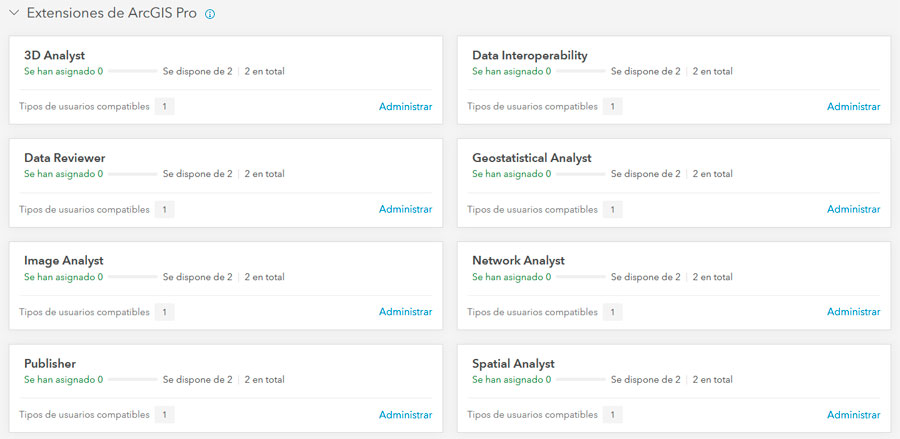Image resolution: width=900 pixels, height=439 pixels.
Task: Click '2 en total' on Data Interoperability card
Action: click(712, 71)
